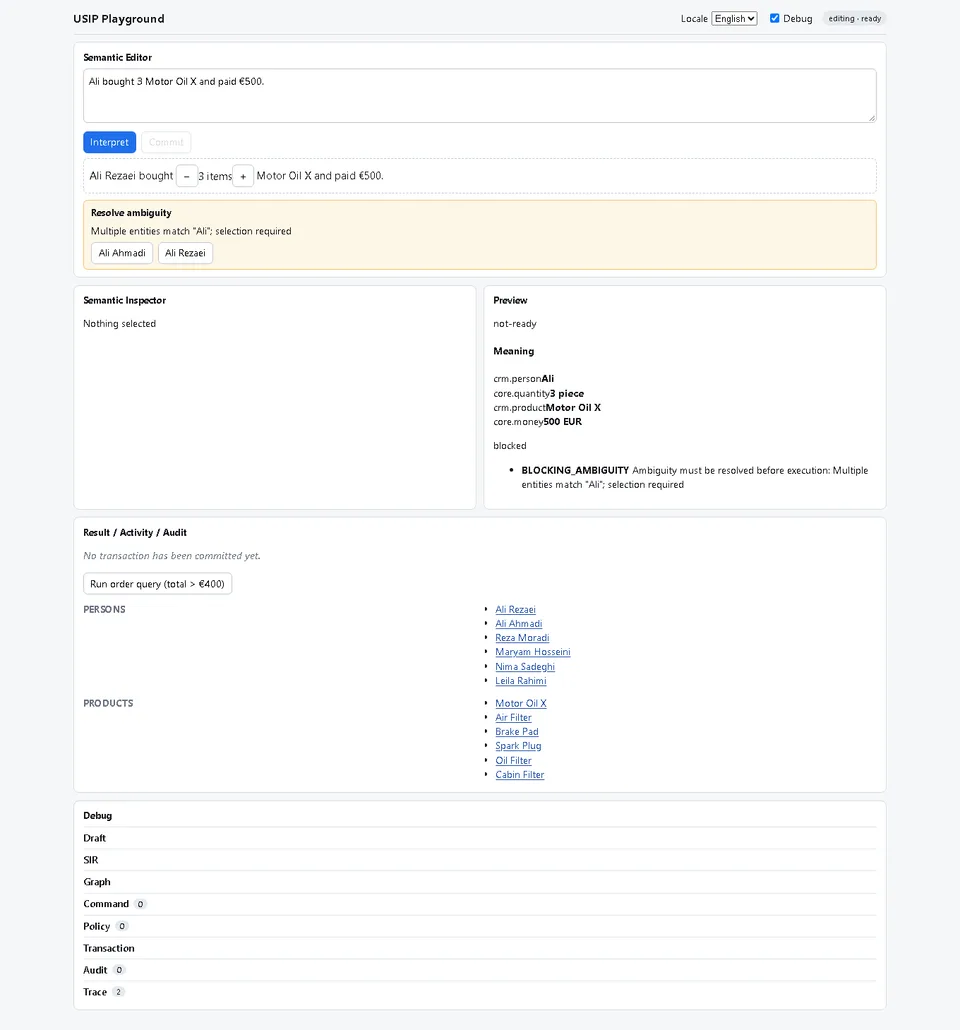
Task: Click the 'editing · ready' status badge
Action: tap(854, 18)
